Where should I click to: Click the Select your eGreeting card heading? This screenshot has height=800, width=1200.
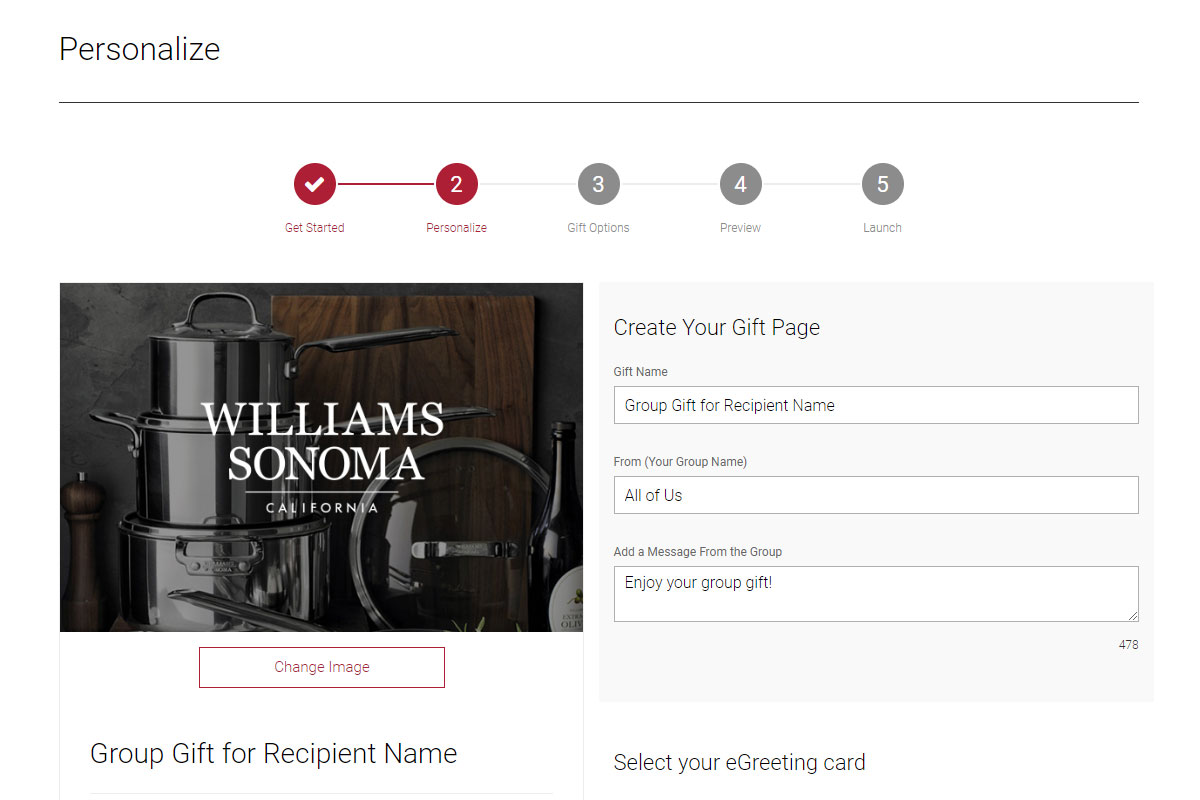point(740,762)
